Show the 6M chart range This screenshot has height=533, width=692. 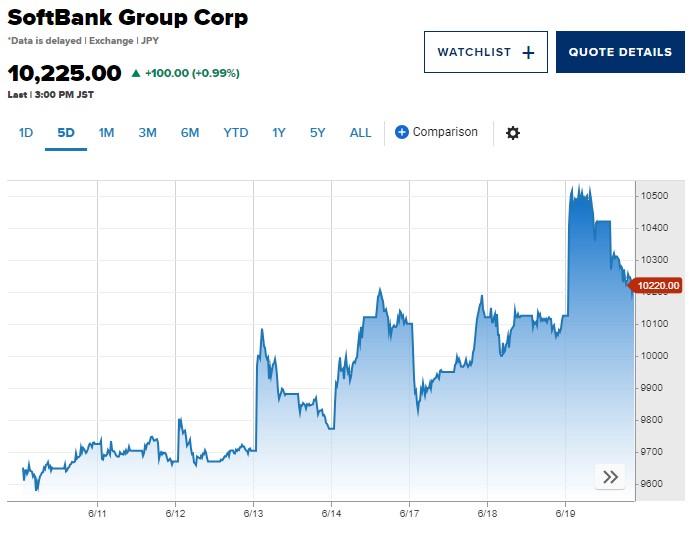click(190, 133)
